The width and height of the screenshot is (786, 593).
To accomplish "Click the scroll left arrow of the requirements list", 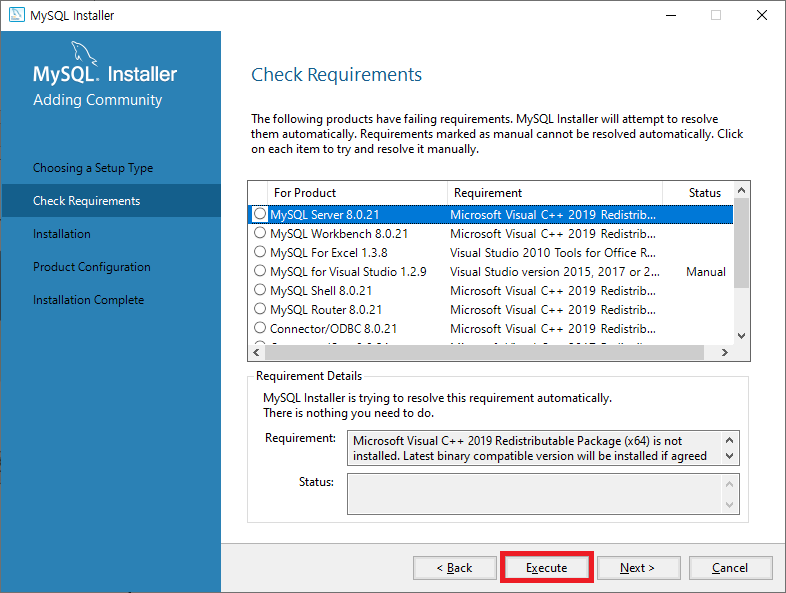I will pos(257,352).
